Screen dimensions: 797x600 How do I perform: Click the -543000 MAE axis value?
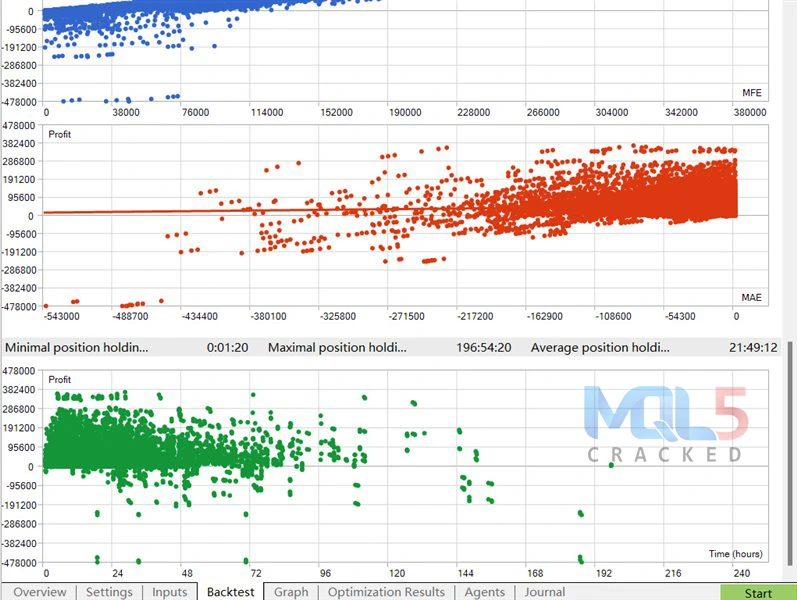62,316
